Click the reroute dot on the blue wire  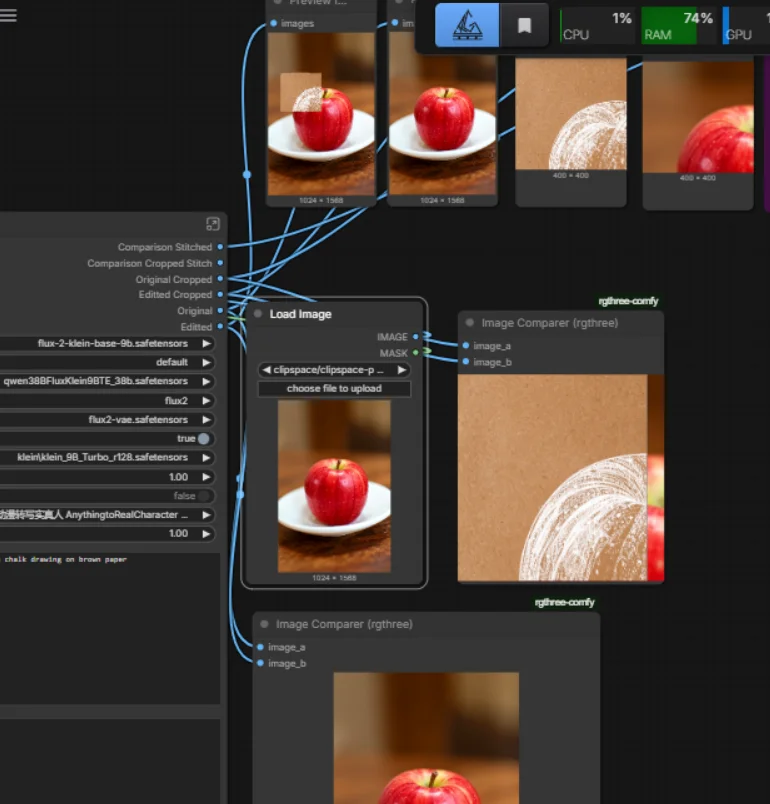click(247, 174)
